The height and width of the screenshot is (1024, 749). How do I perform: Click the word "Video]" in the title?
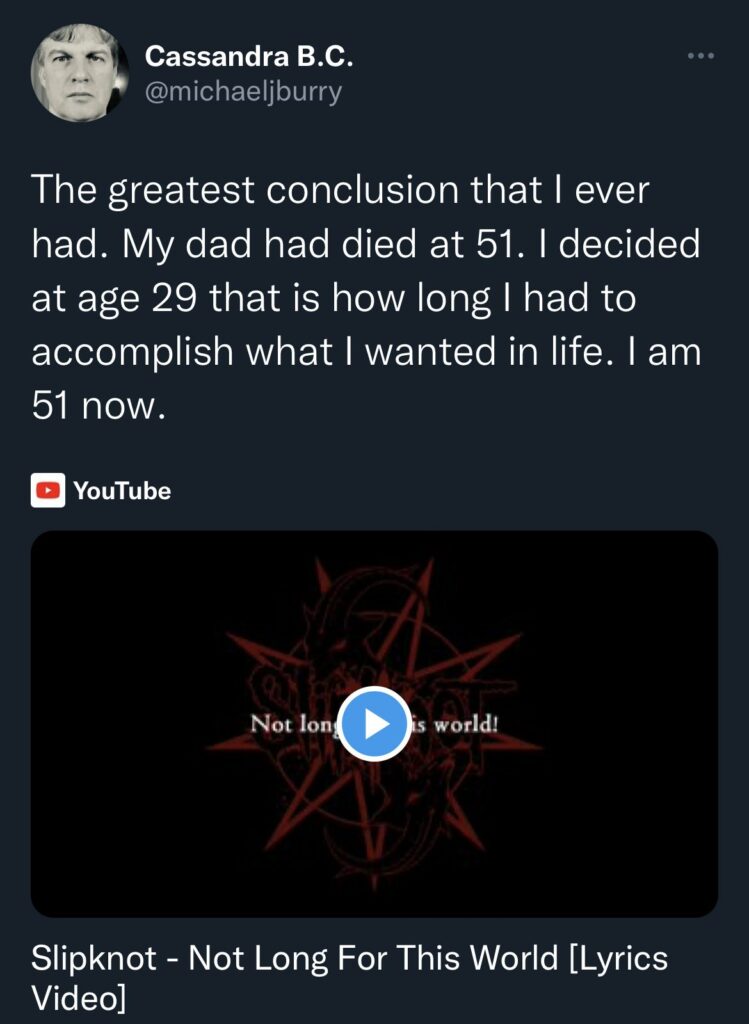[78, 997]
